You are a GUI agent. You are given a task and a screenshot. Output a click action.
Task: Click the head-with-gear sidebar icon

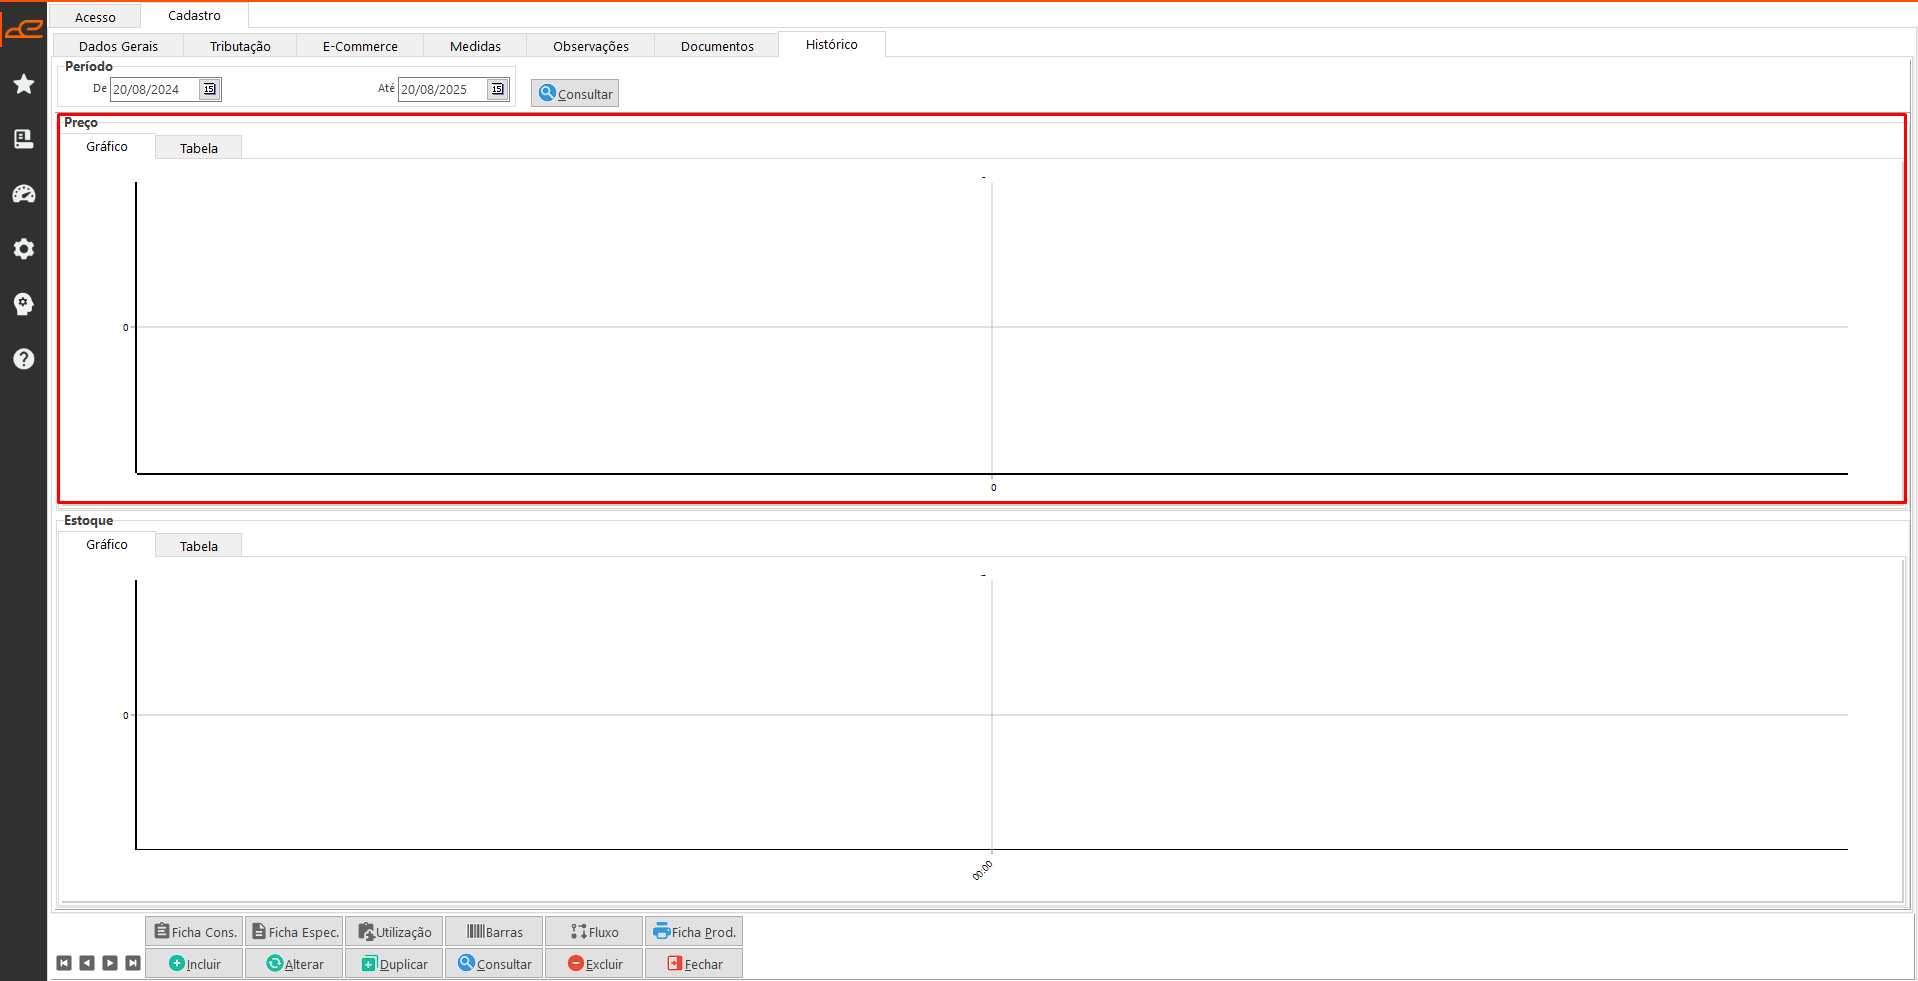24,304
